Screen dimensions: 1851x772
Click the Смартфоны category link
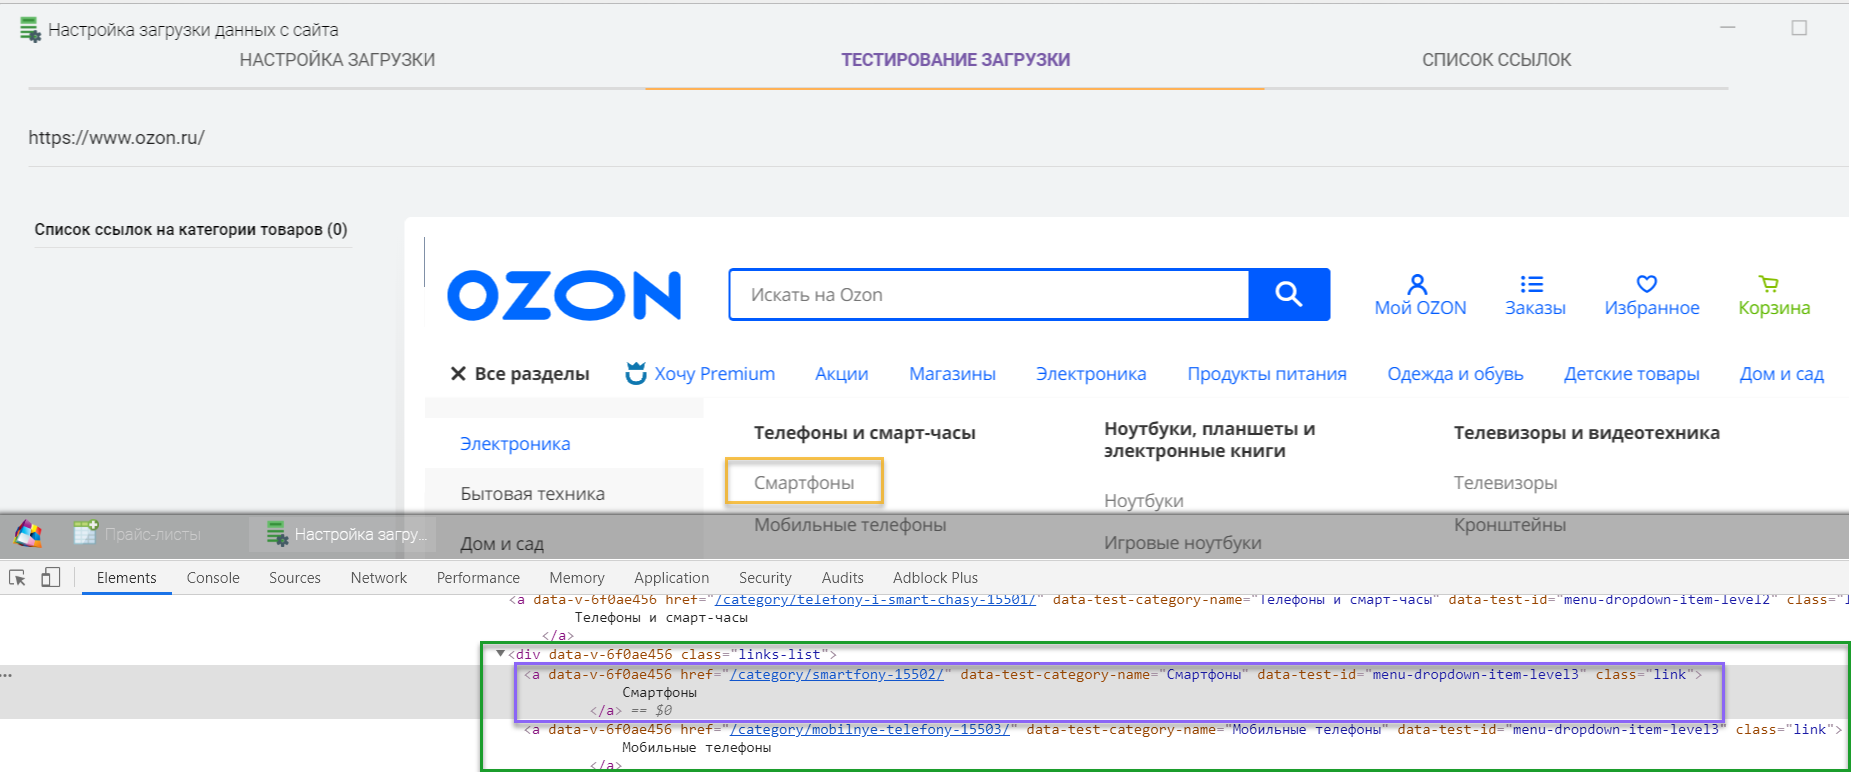coord(804,483)
